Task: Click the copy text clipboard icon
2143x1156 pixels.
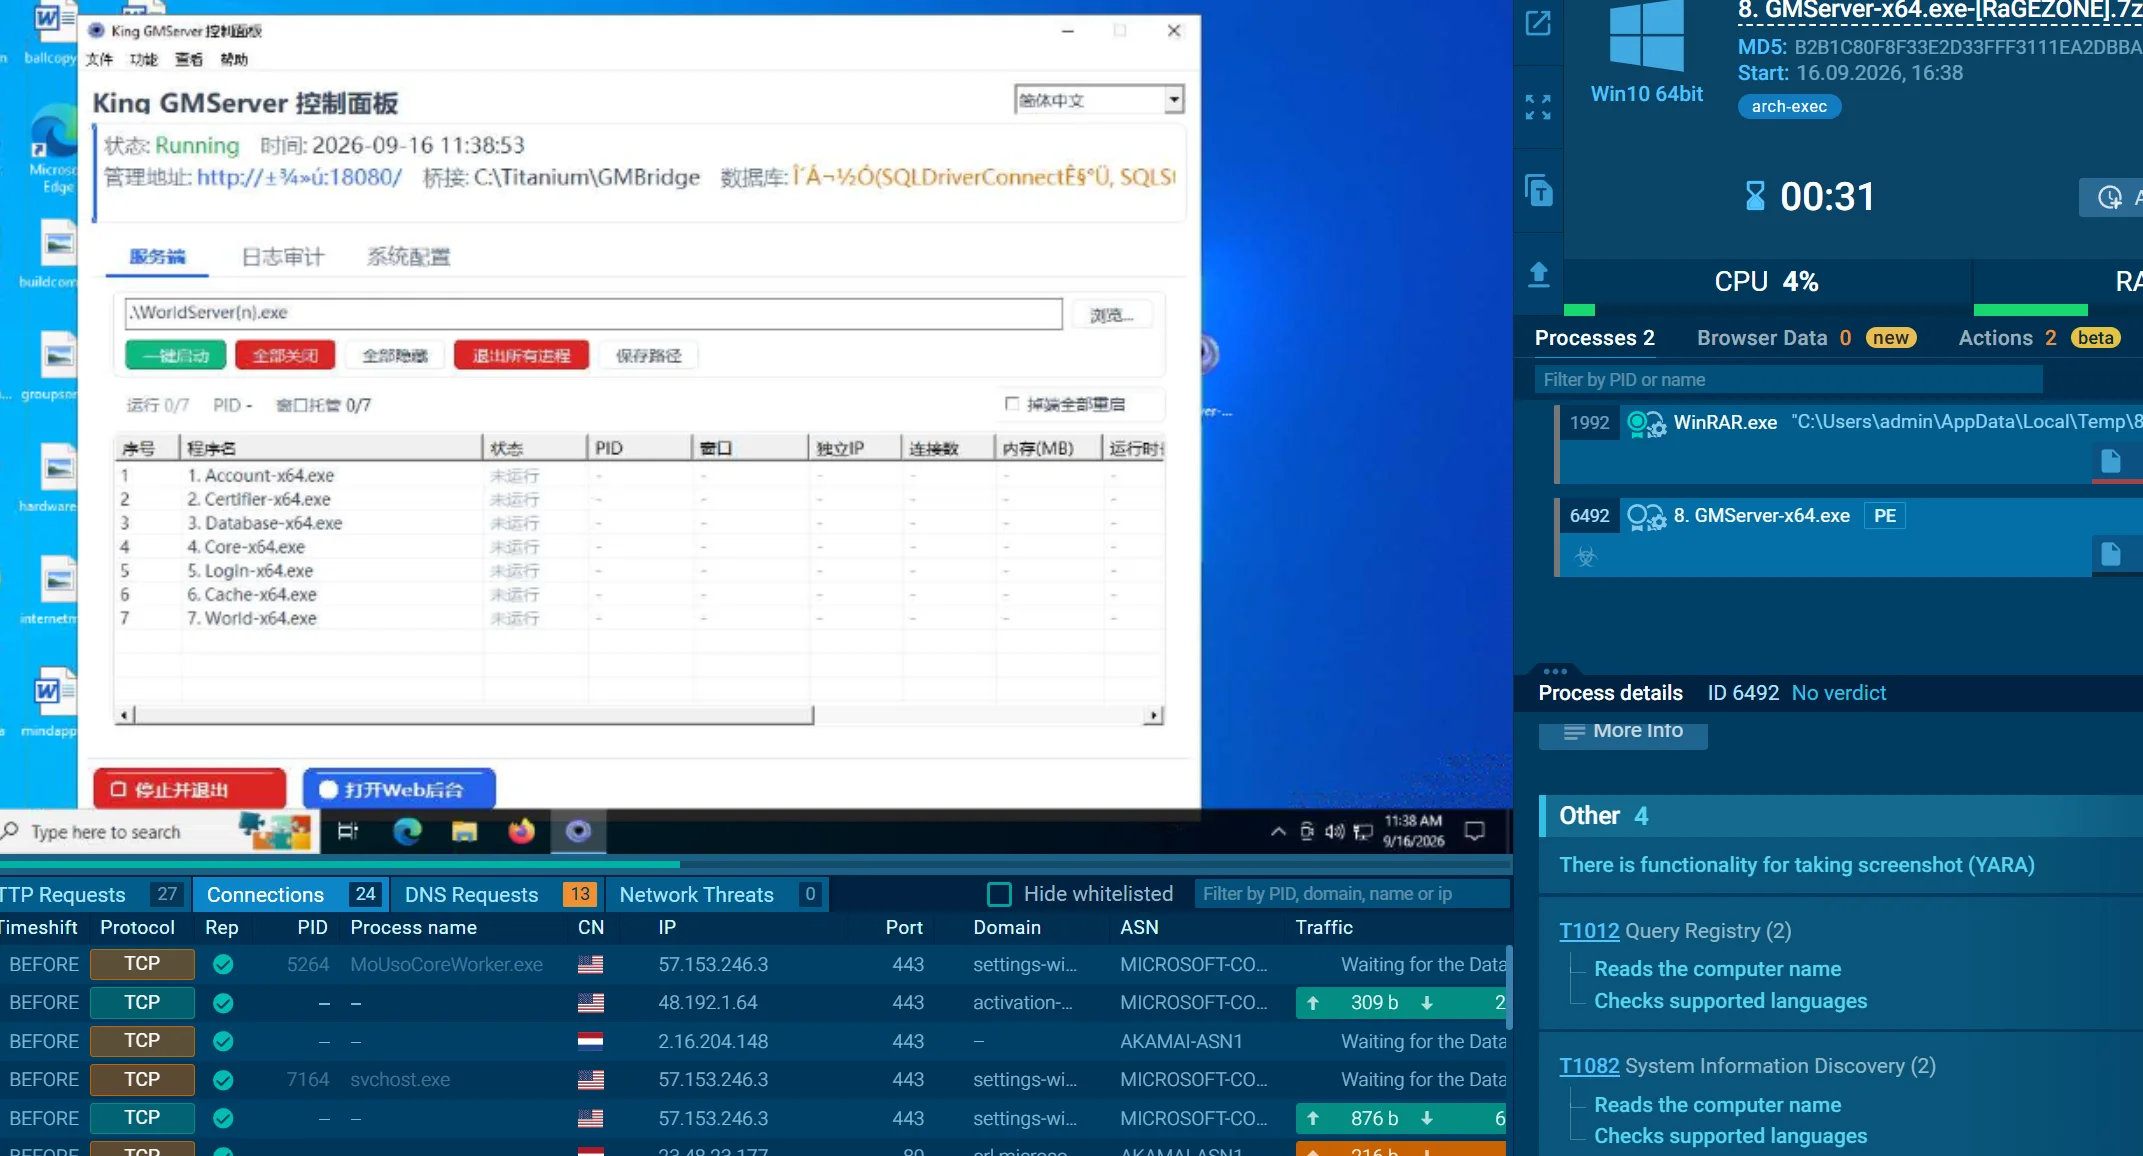Action: [x=1538, y=190]
